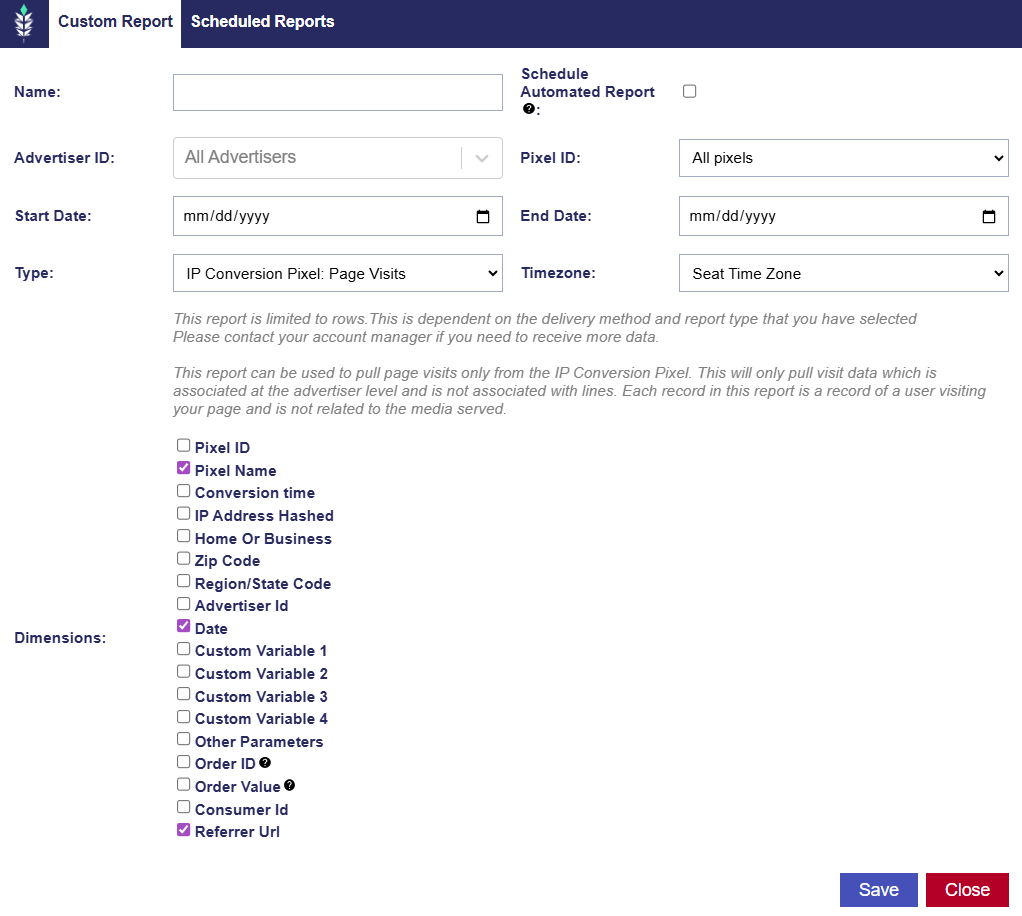Screen dimensions: 1022x916
Task: Uncheck the Pixel Name dimension
Action: click(x=184, y=468)
